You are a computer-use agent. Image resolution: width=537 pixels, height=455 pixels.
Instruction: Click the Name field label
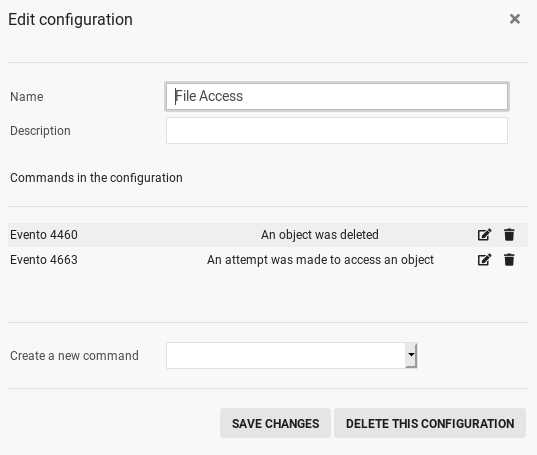tap(27, 97)
